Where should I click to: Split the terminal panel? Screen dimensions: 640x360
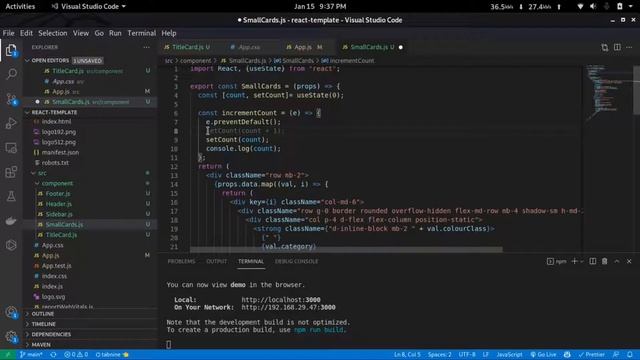coord(593,261)
